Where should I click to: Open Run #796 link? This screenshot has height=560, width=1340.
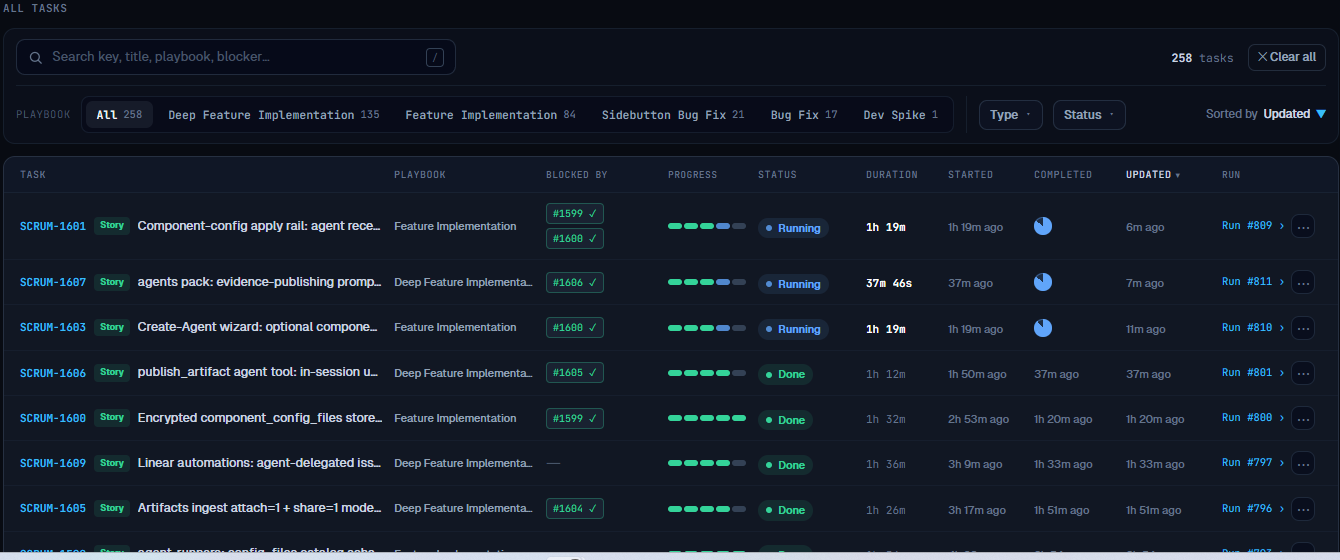(1253, 508)
